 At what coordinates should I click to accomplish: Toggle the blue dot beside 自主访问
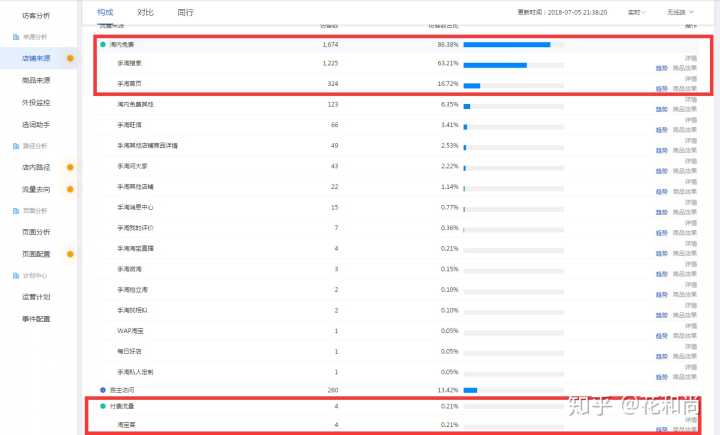pyautogui.click(x=103, y=389)
